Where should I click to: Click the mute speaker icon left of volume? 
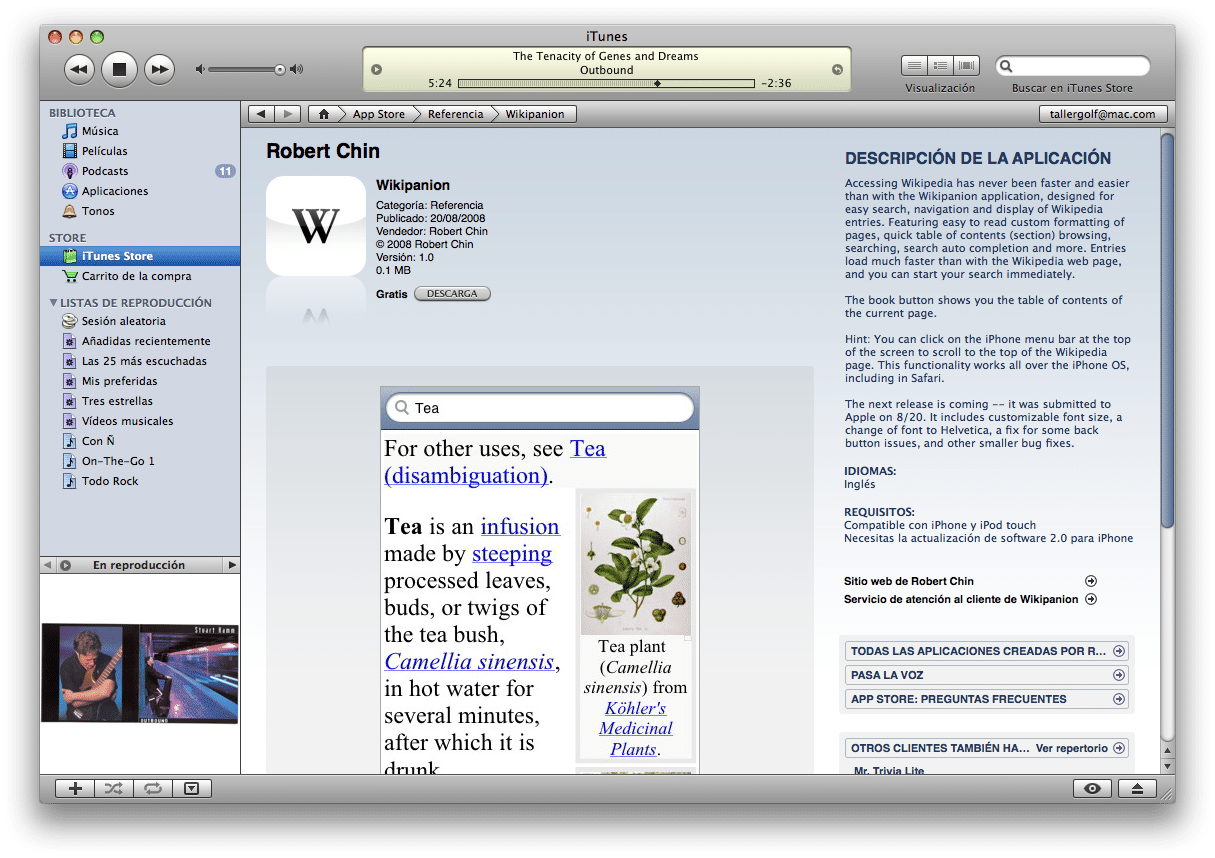(200, 69)
